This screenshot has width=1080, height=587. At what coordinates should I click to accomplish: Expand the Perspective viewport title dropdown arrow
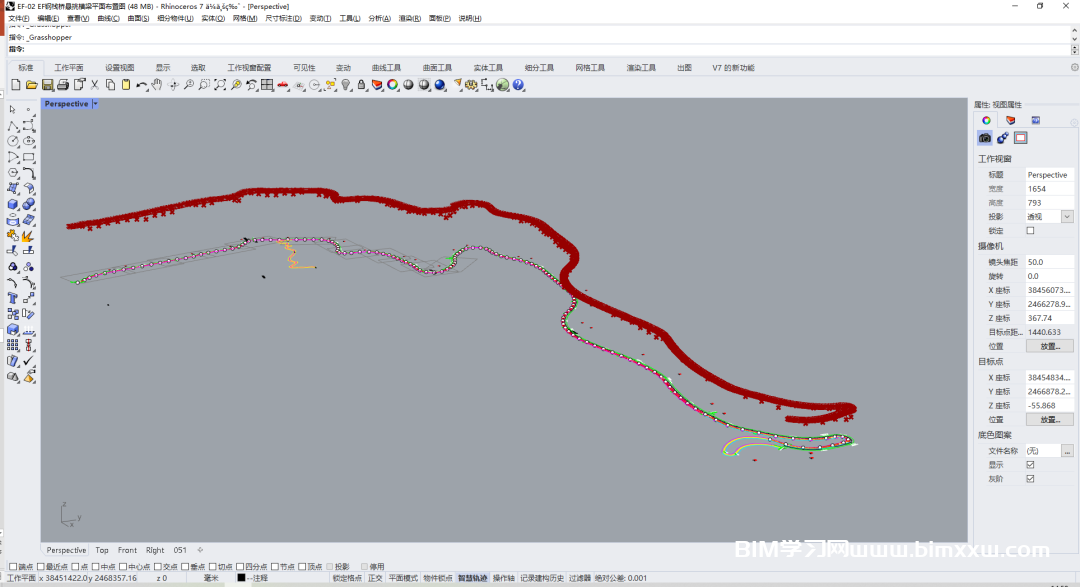click(x=95, y=104)
